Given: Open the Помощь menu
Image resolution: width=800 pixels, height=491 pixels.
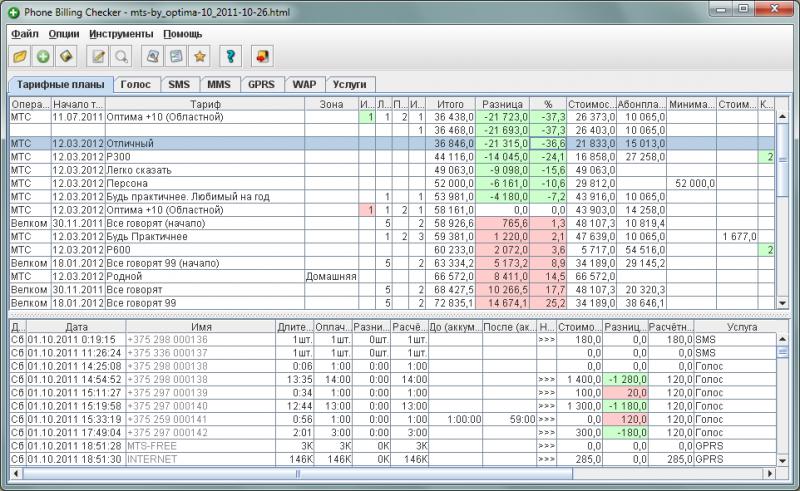Looking at the screenshot, I should [x=183, y=34].
